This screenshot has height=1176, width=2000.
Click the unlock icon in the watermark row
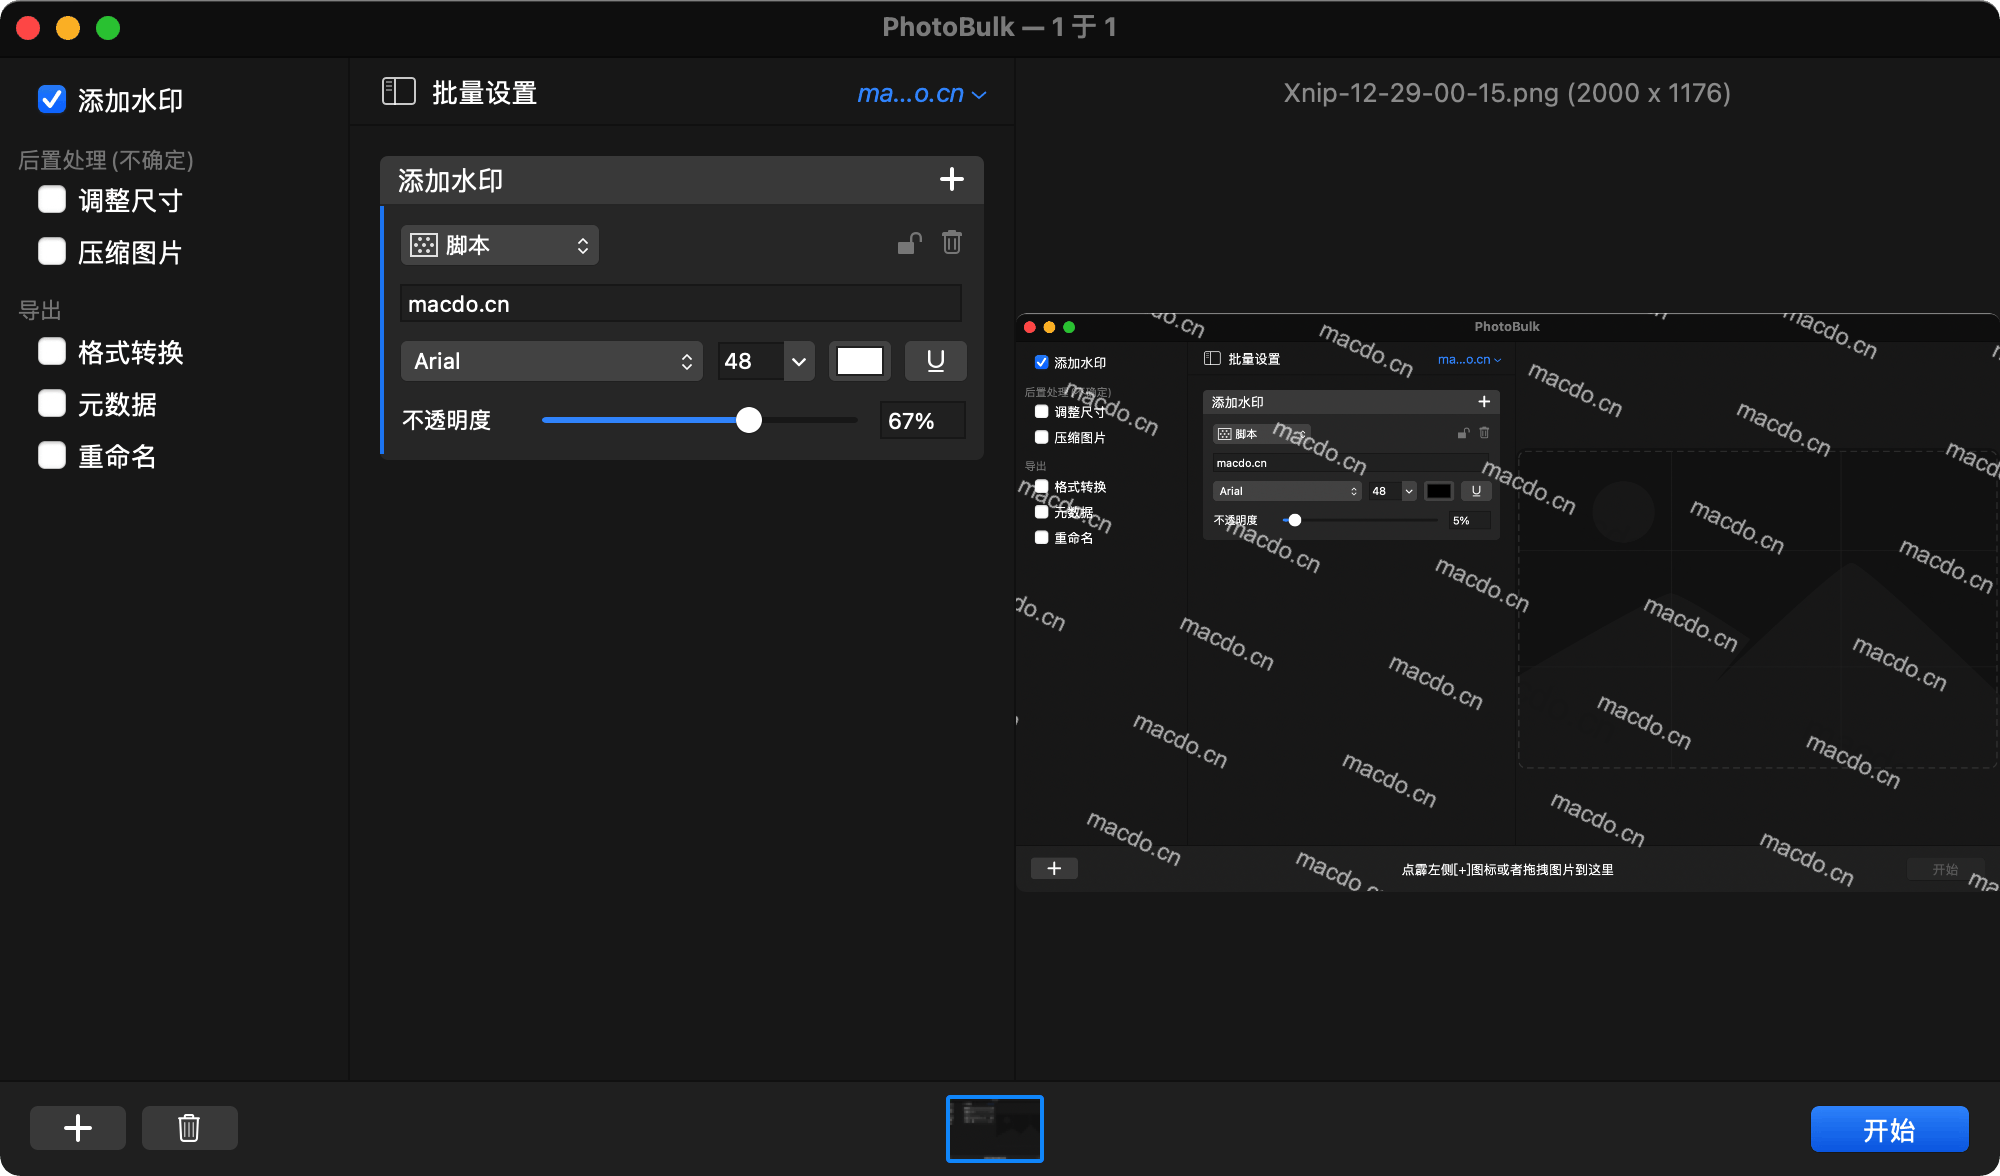point(909,243)
